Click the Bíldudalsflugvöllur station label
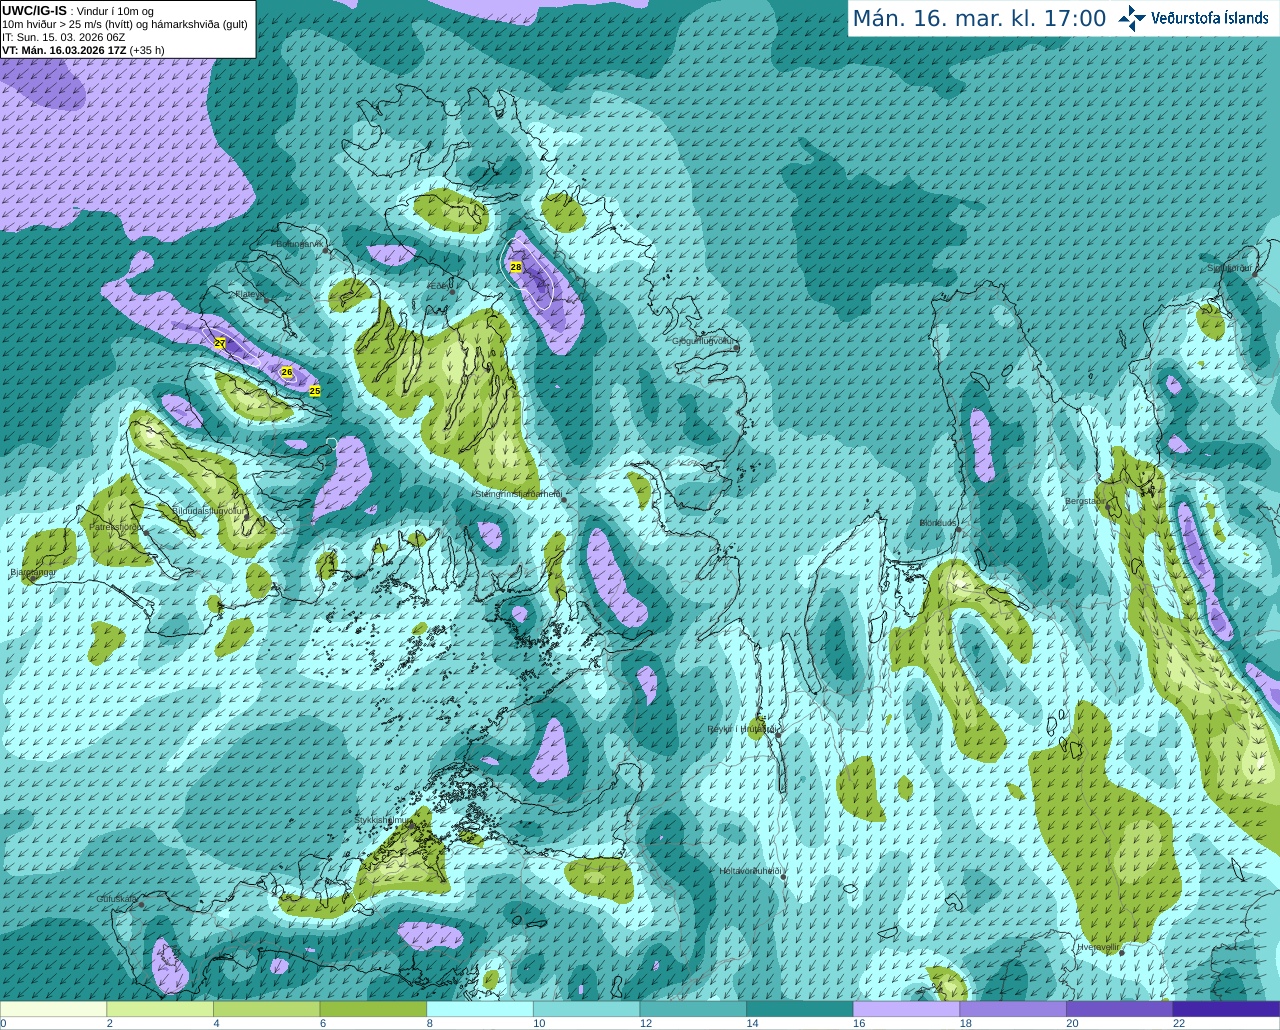Viewport: 1280px width, 1030px height. [208, 510]
